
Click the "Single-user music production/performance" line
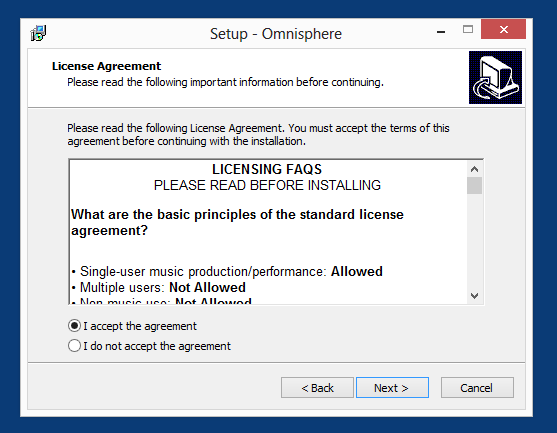click(227, 272)
